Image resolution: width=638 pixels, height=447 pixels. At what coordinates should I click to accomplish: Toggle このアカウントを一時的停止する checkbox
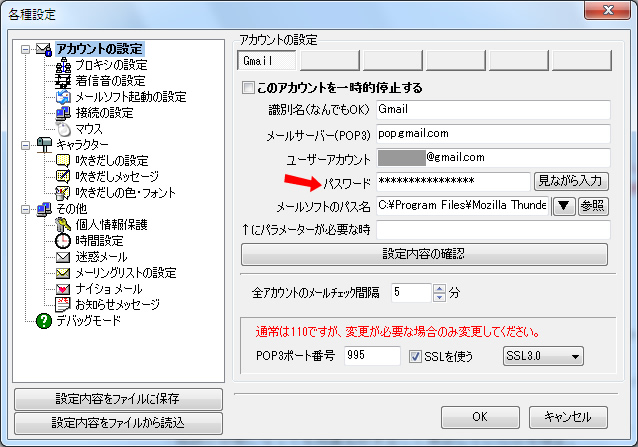pyautogui.click(x=248, y=87)
